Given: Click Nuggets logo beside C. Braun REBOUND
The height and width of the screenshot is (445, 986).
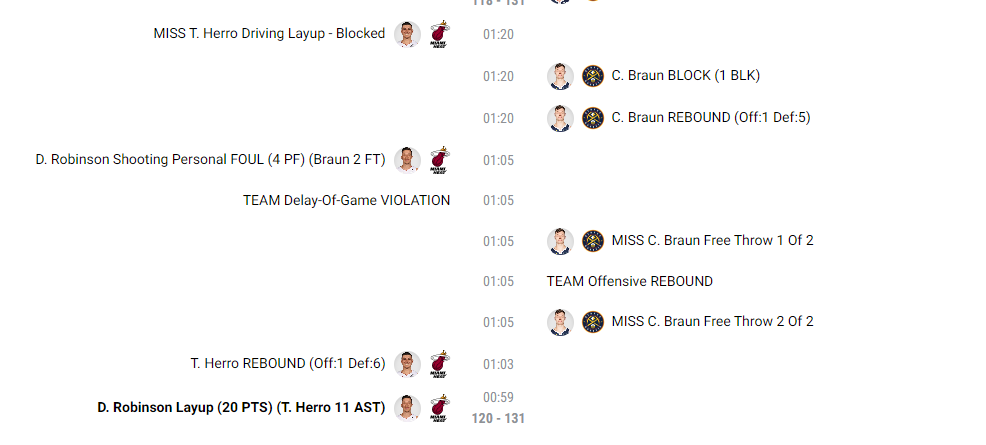Looking at the screenshot, I should pyautogui.click(x=593, y=118).
